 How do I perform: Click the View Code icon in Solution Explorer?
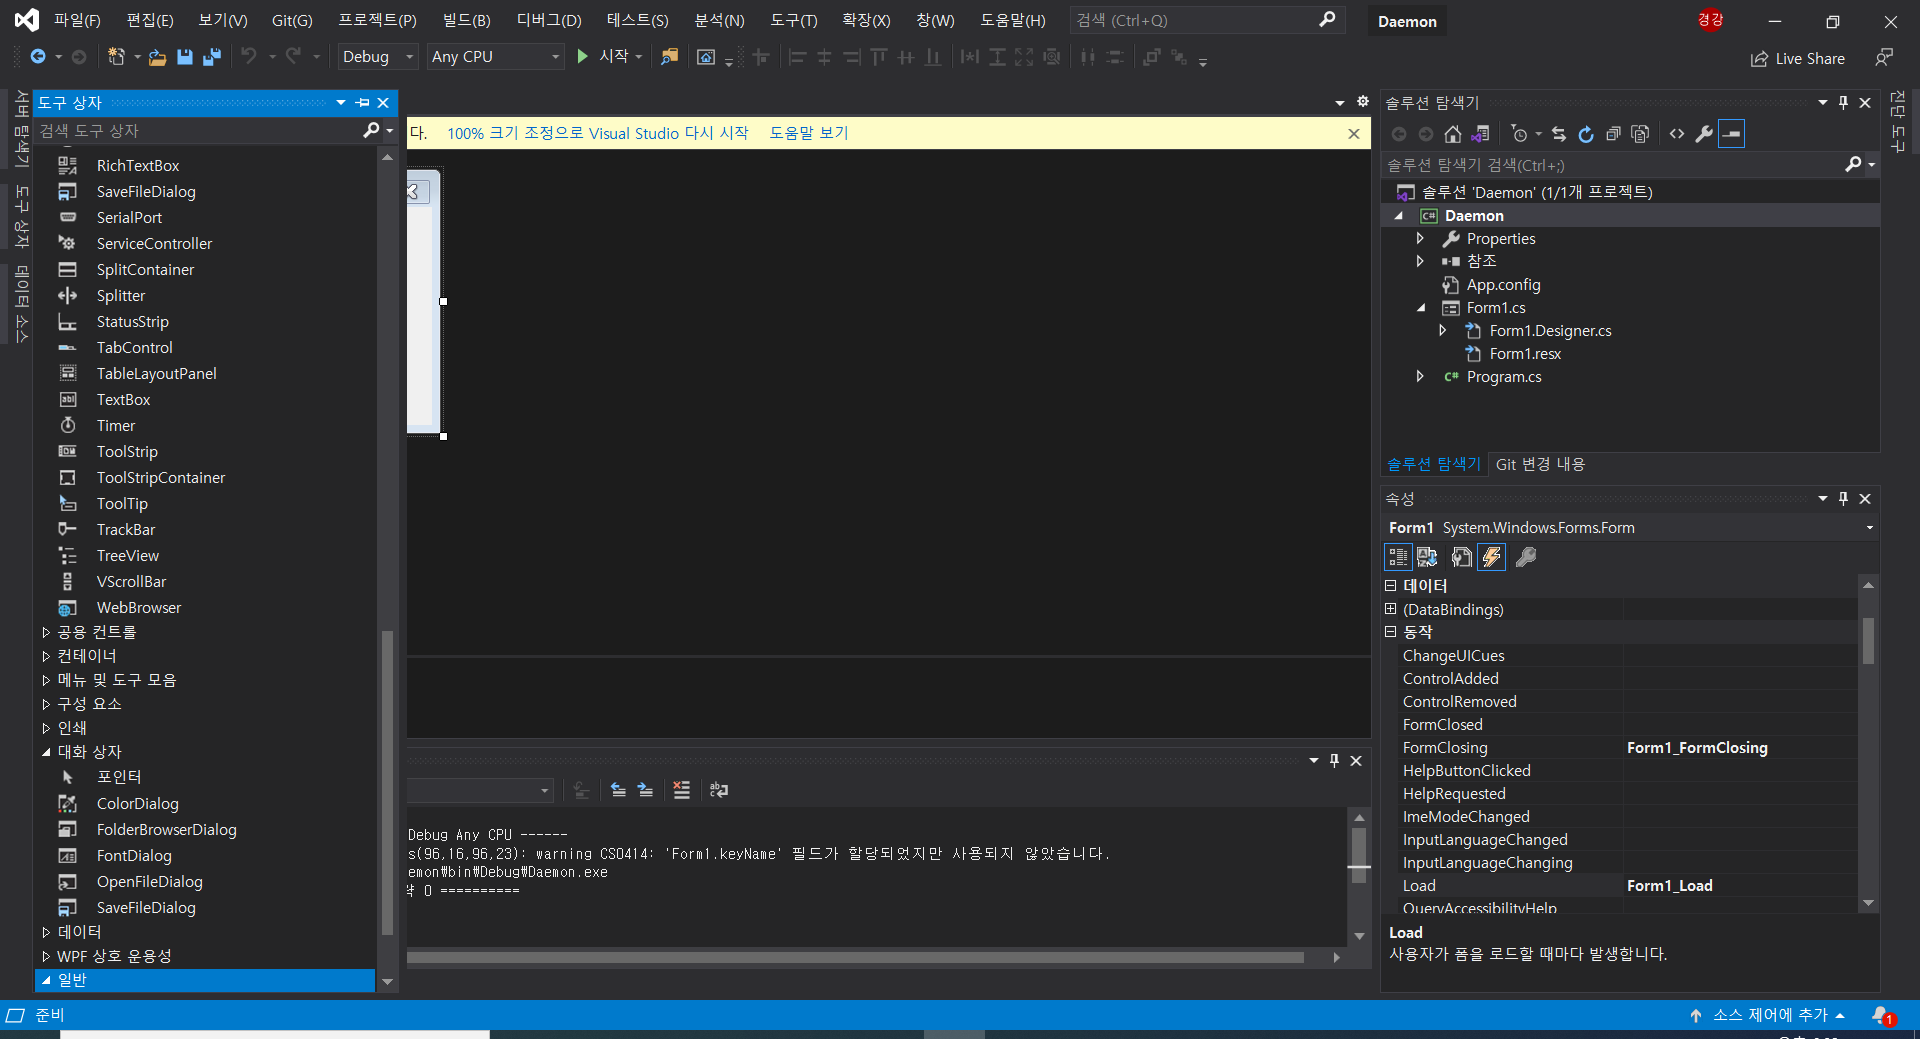pos(1677,134)
